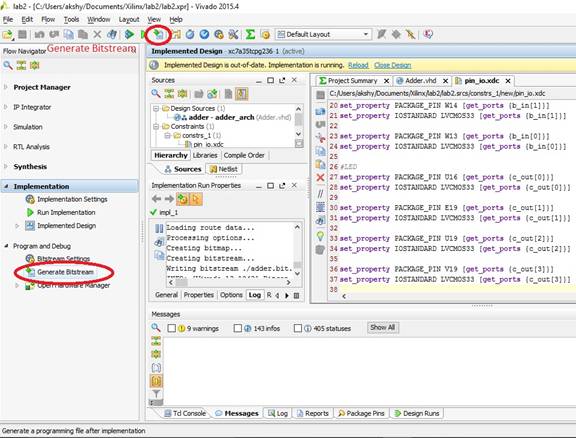Screen dimensions: 576x438
Task: Open the Properties tab of run properties
Action: point(199,295)
